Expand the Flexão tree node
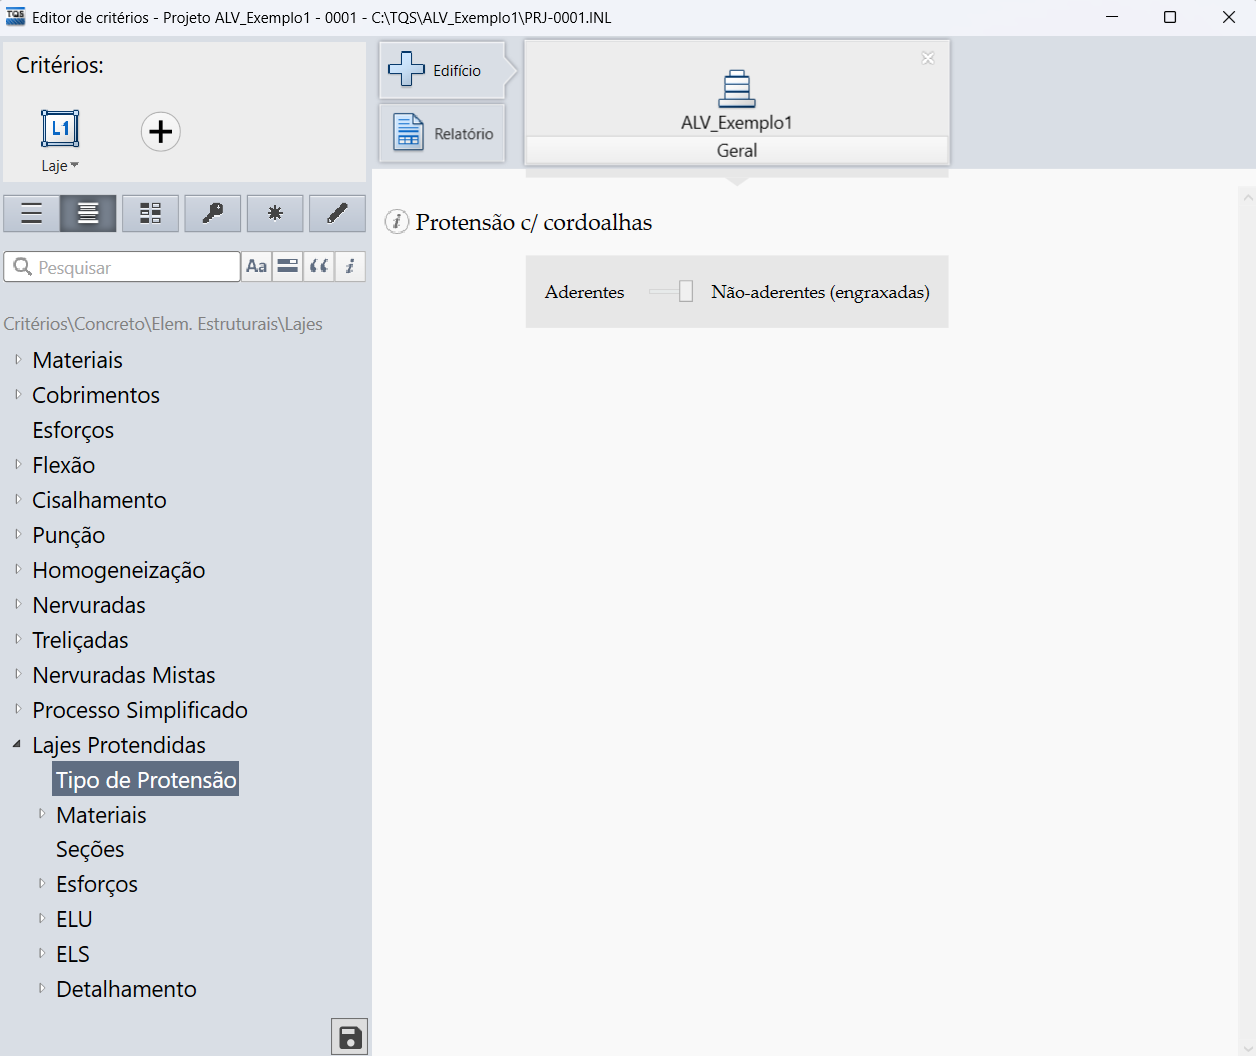This screenshot has width=1256, height=1056. (x=18, y=464)
